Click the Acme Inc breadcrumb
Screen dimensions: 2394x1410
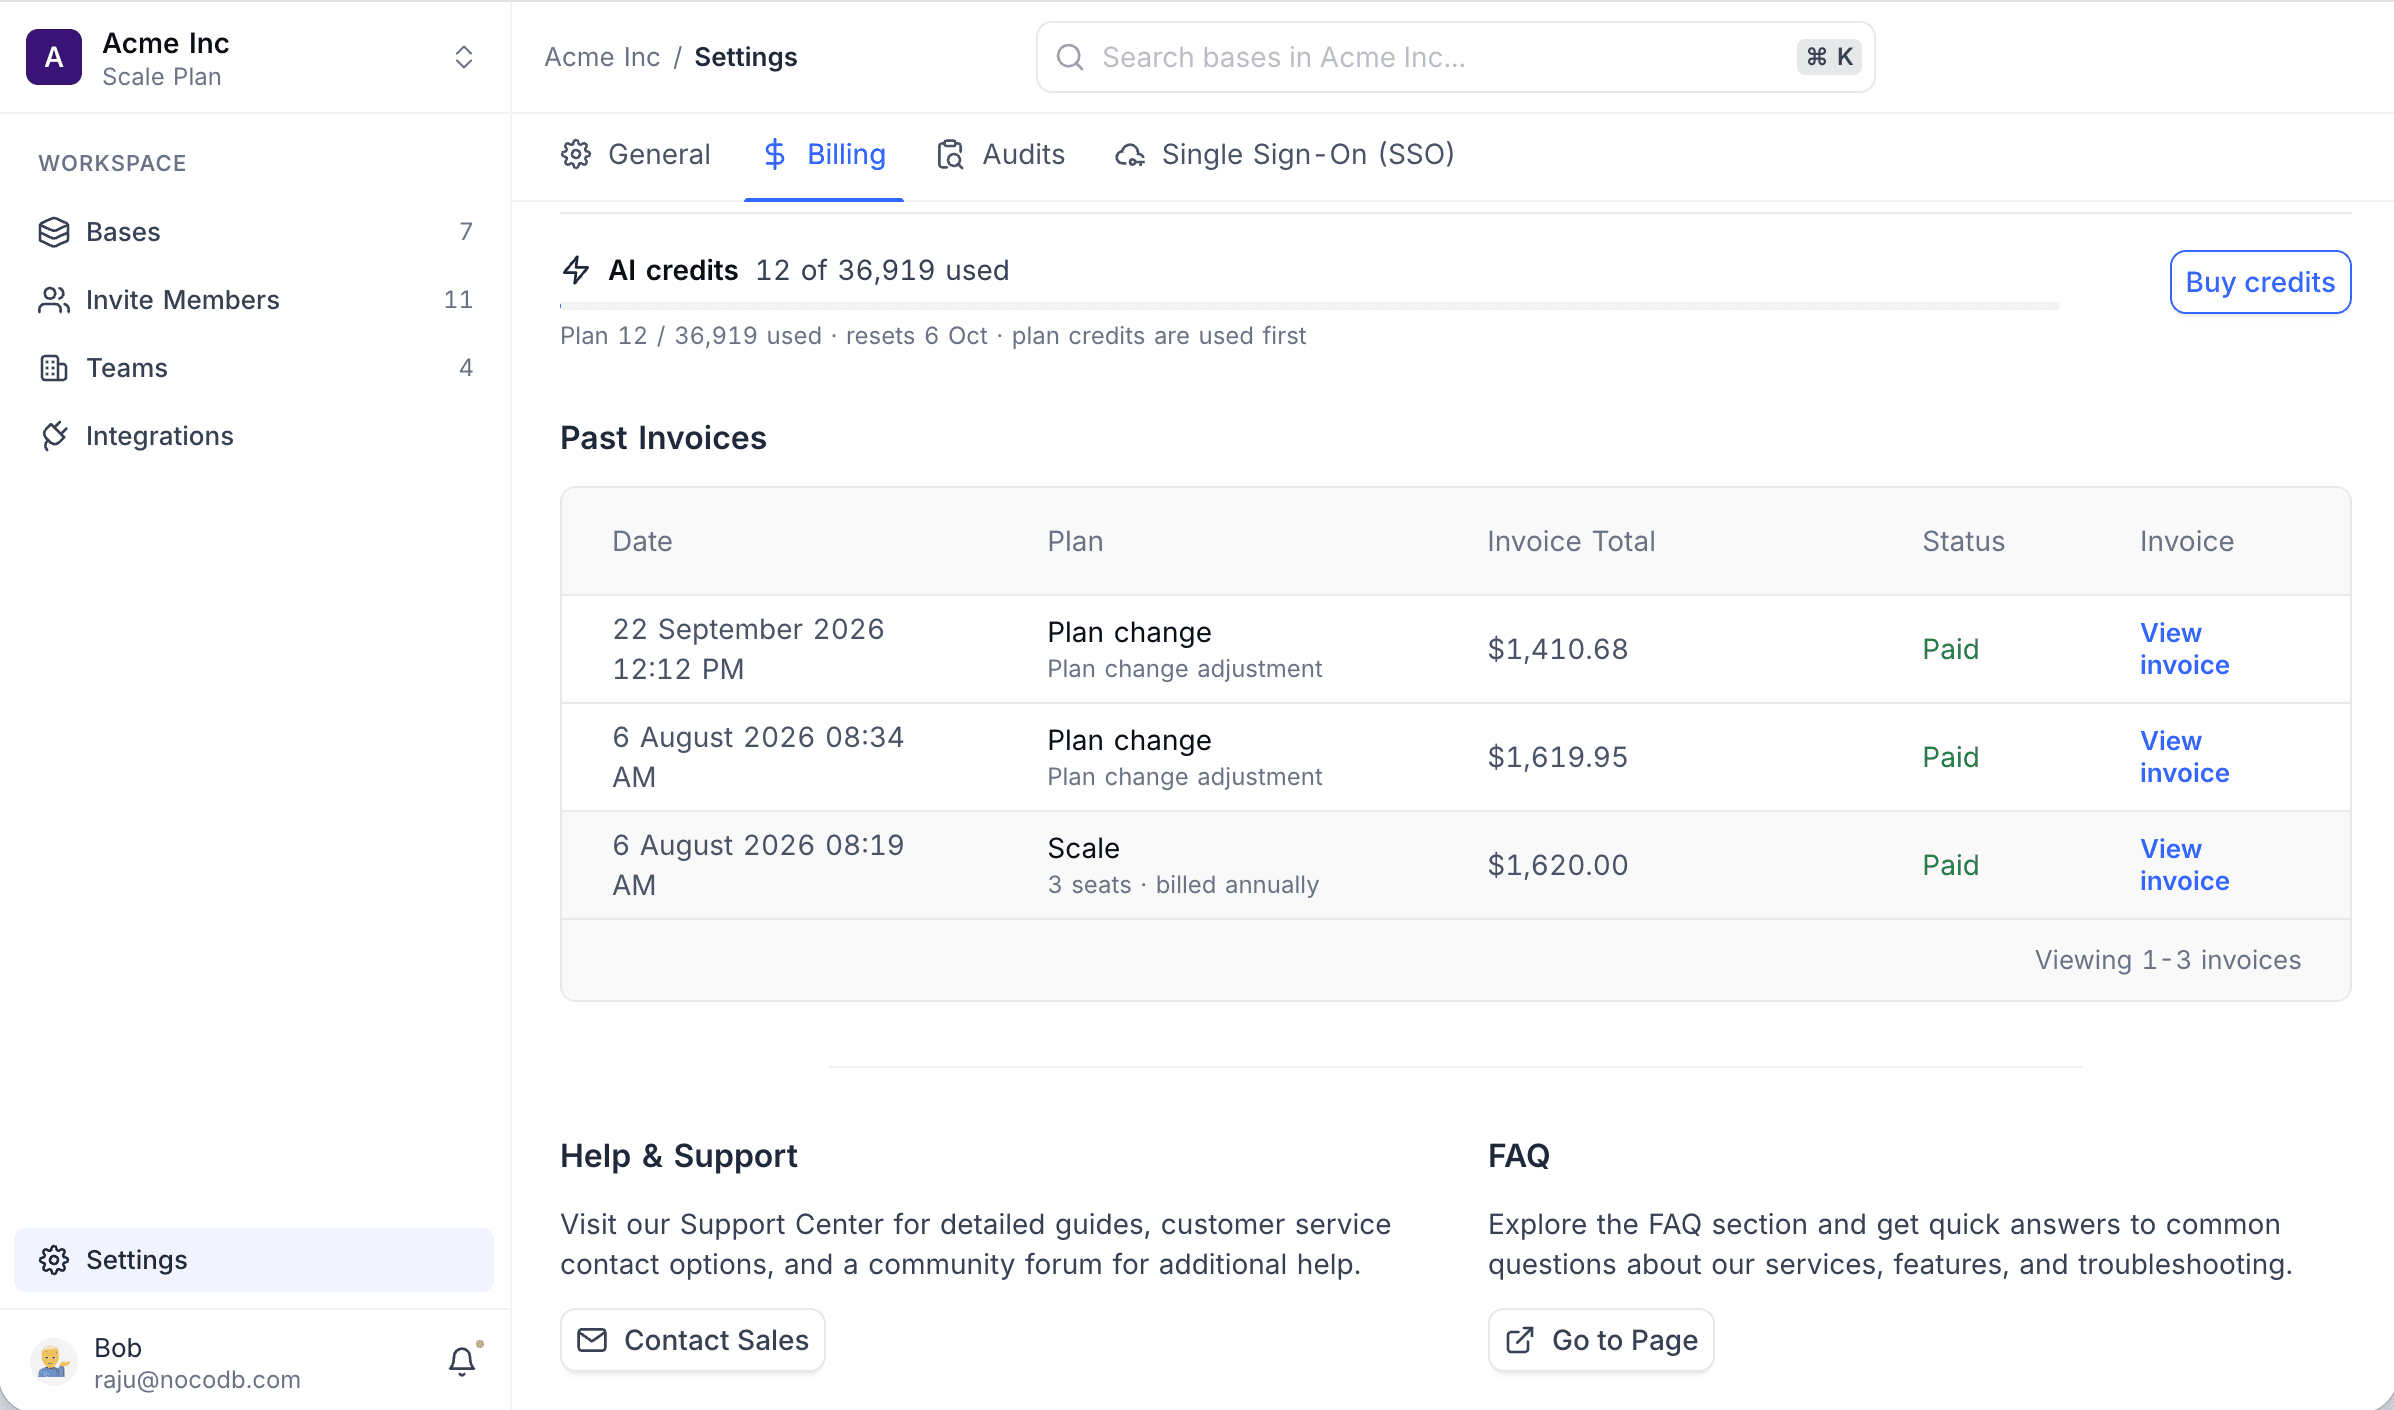pos(602,57)
